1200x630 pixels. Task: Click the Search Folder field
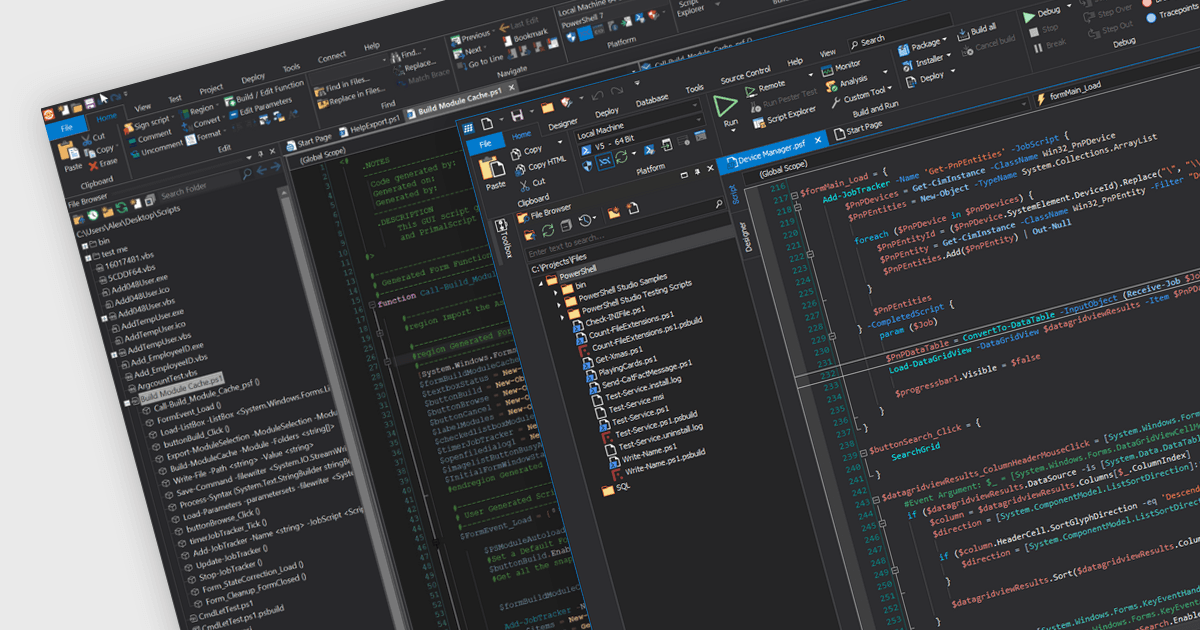(x=198, y=184)
